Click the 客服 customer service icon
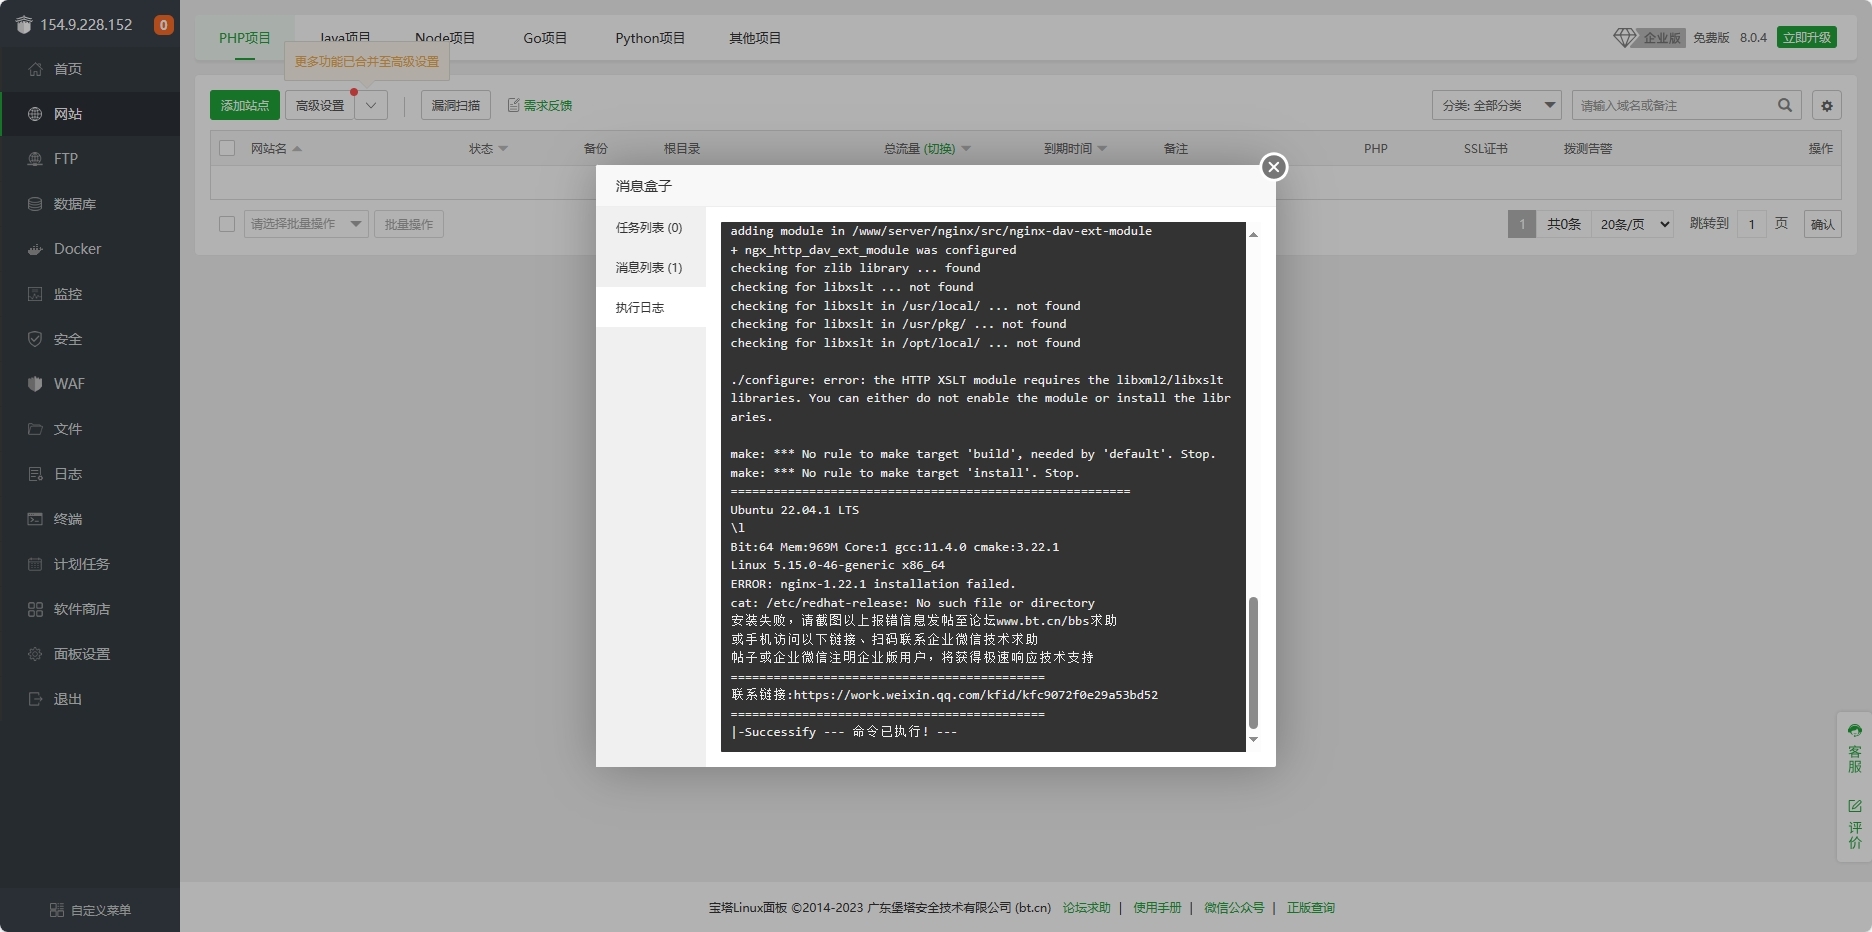This screenshot has width=1872, height=932. click(1855, 731)
